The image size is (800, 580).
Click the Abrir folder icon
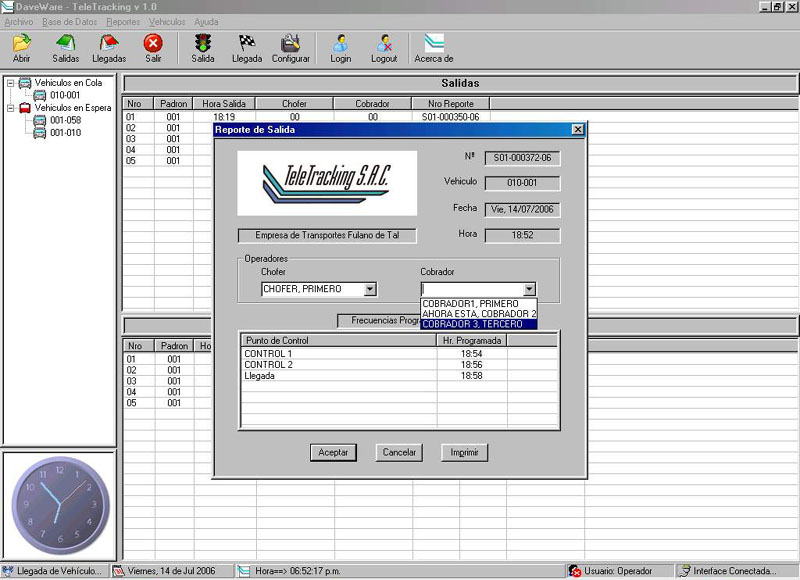(21, 43)
